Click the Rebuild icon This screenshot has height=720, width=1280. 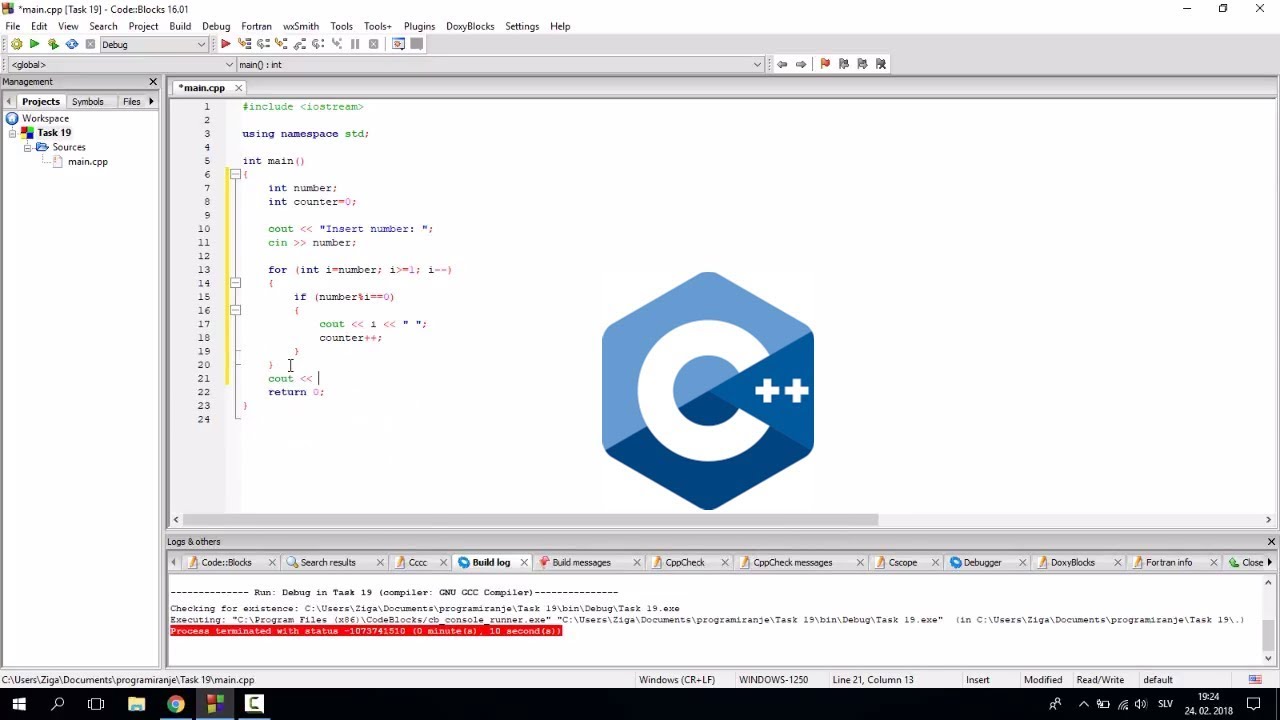pos(72,44)
